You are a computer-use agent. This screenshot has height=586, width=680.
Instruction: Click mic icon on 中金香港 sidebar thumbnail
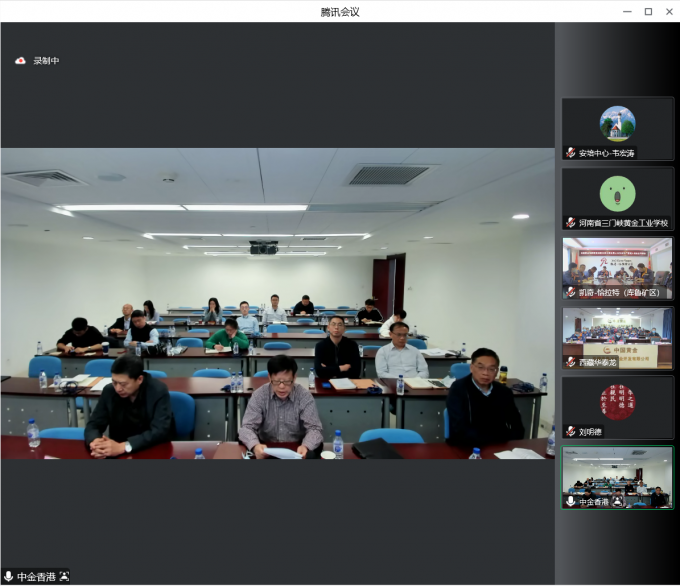point(571,501)
